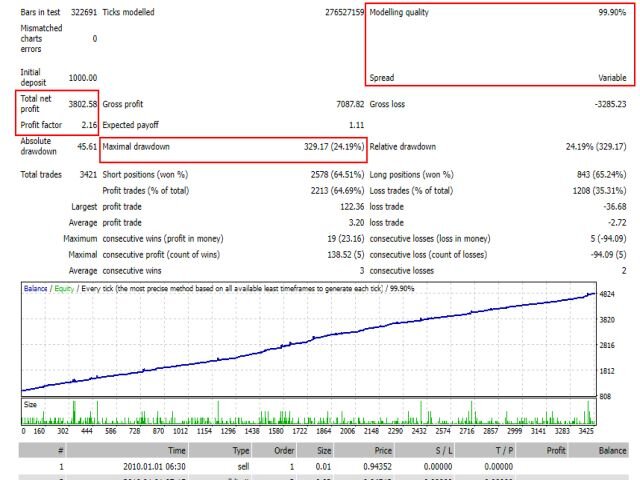640x480 pixels.
Task: Select largest loss trade value -36.68
Action: tap(615, 207)
